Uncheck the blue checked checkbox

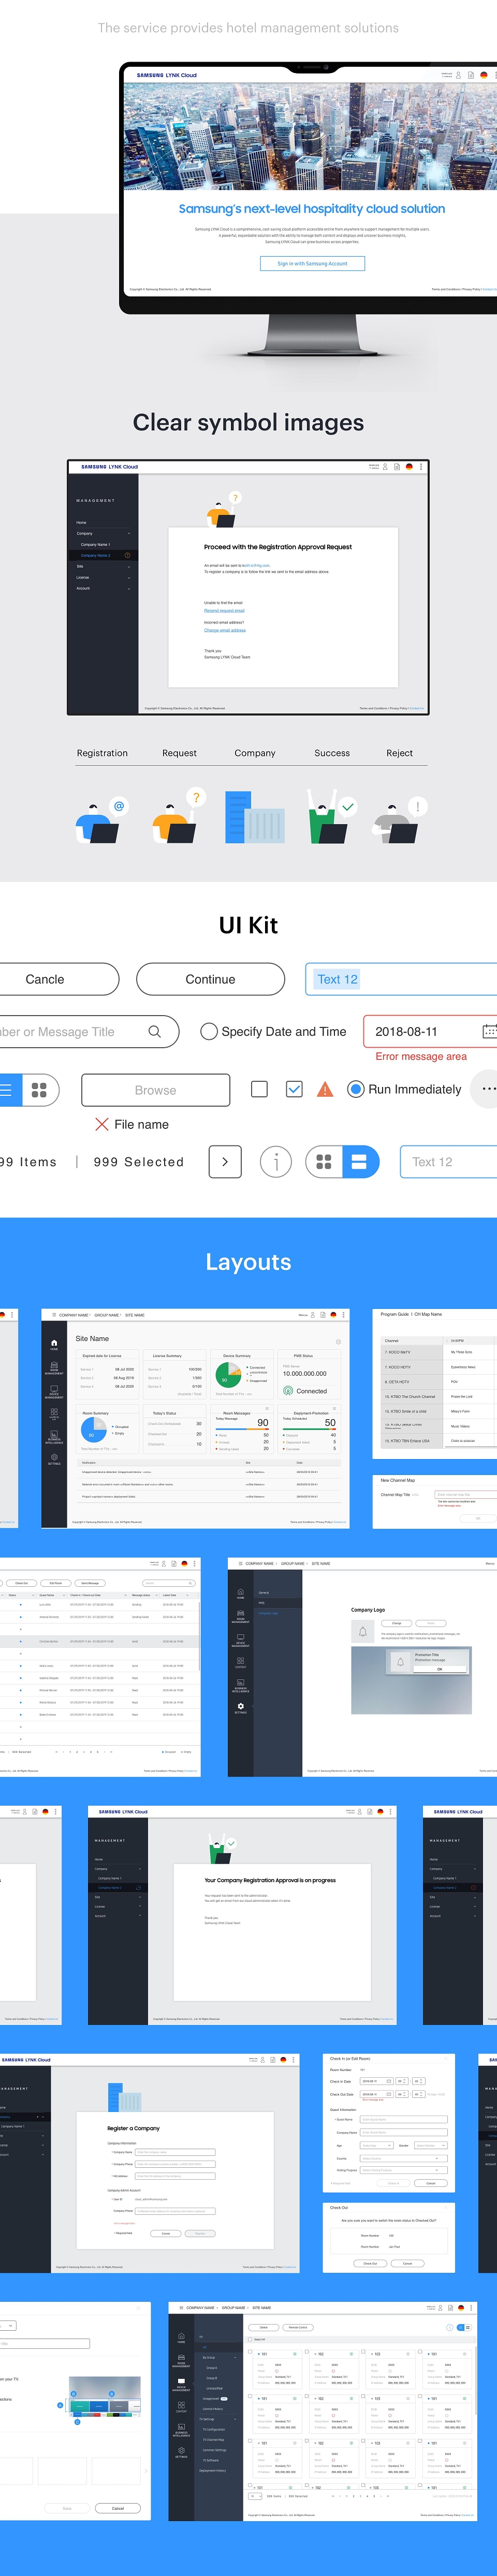point(294,1089)
